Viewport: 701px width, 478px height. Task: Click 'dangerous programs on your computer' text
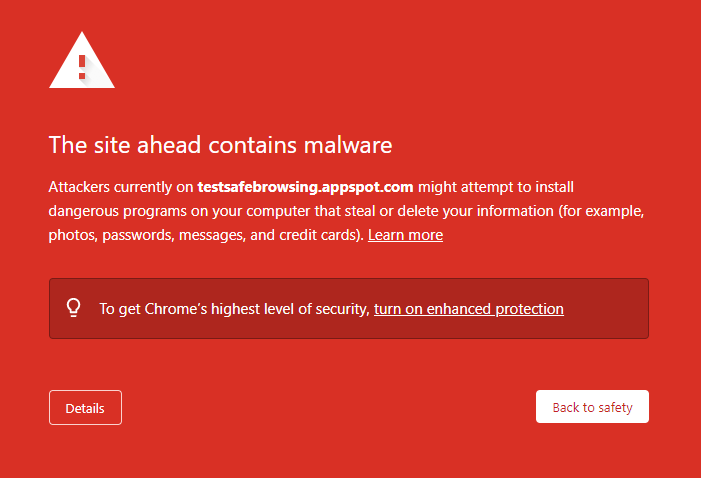point(180,211)
